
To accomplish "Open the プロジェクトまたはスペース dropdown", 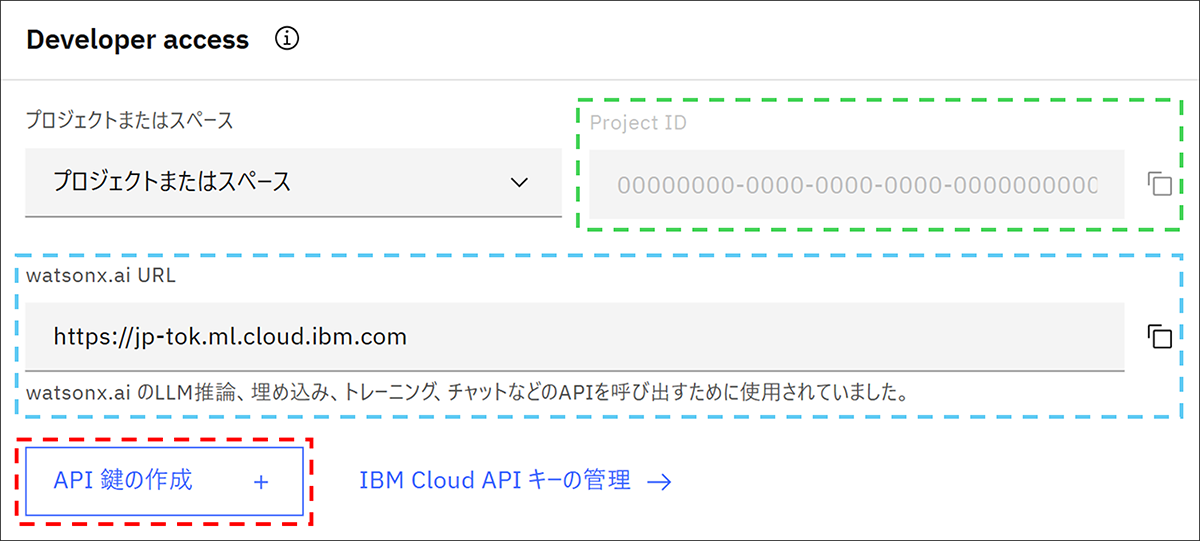I will pos(293,182).
